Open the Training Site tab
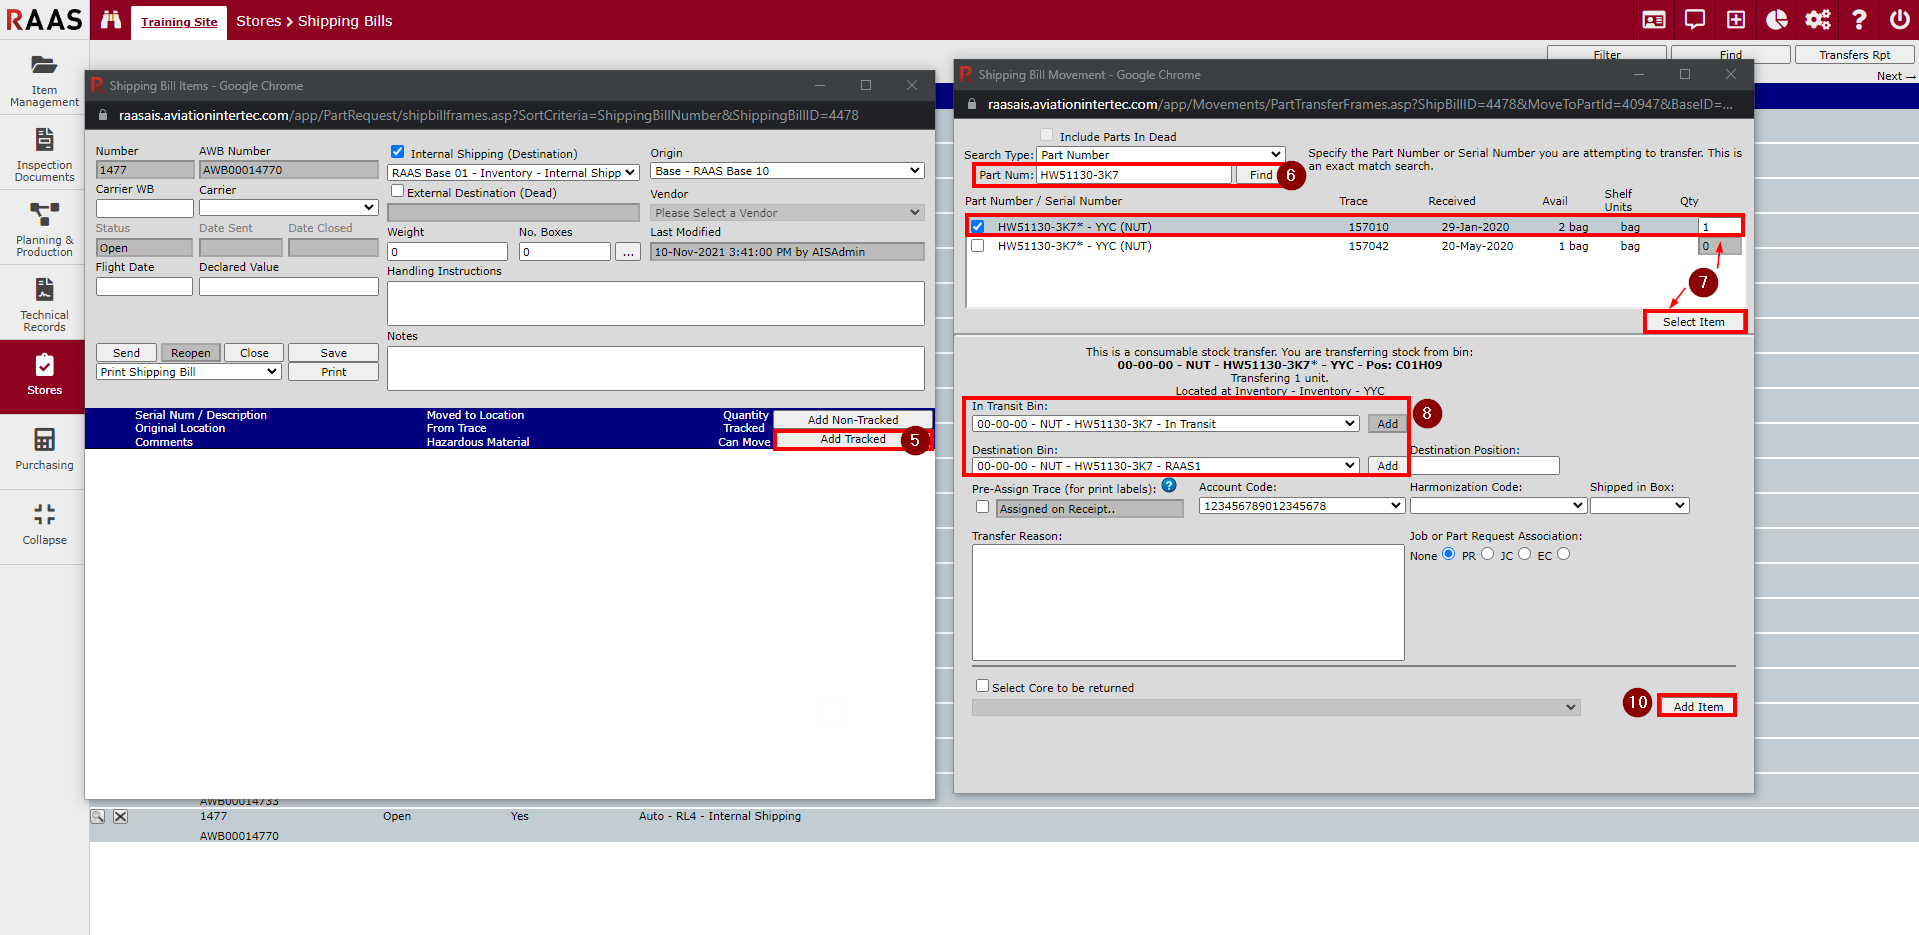 tap(179, 22)
